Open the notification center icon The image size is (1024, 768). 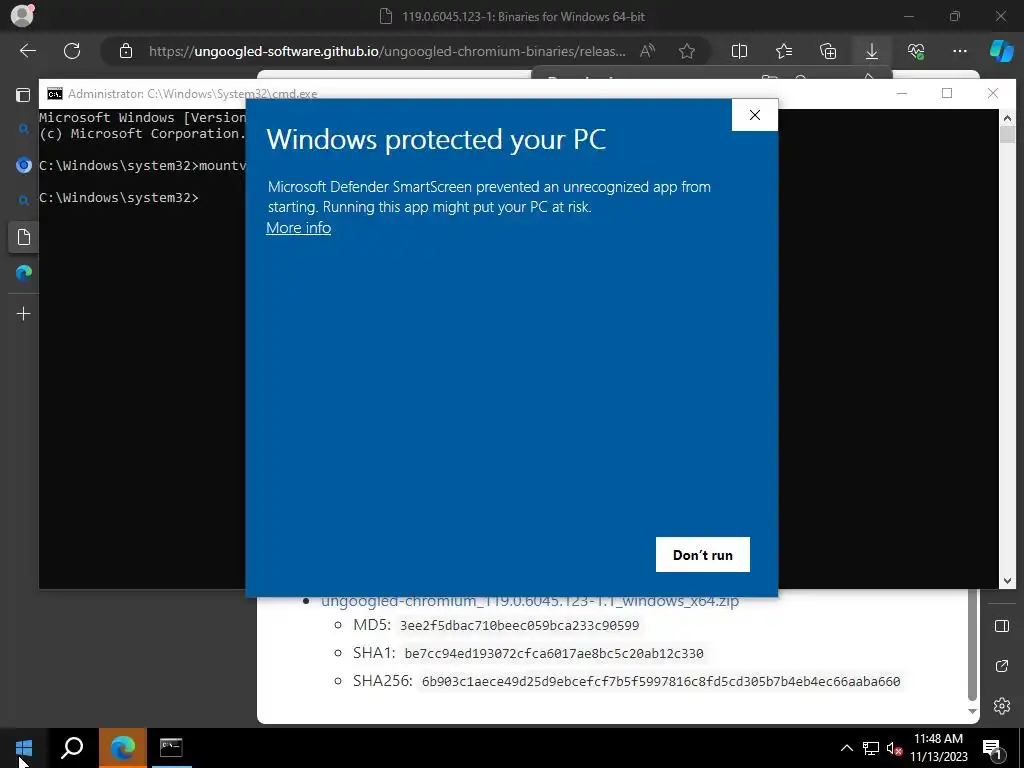click(992, 748)
